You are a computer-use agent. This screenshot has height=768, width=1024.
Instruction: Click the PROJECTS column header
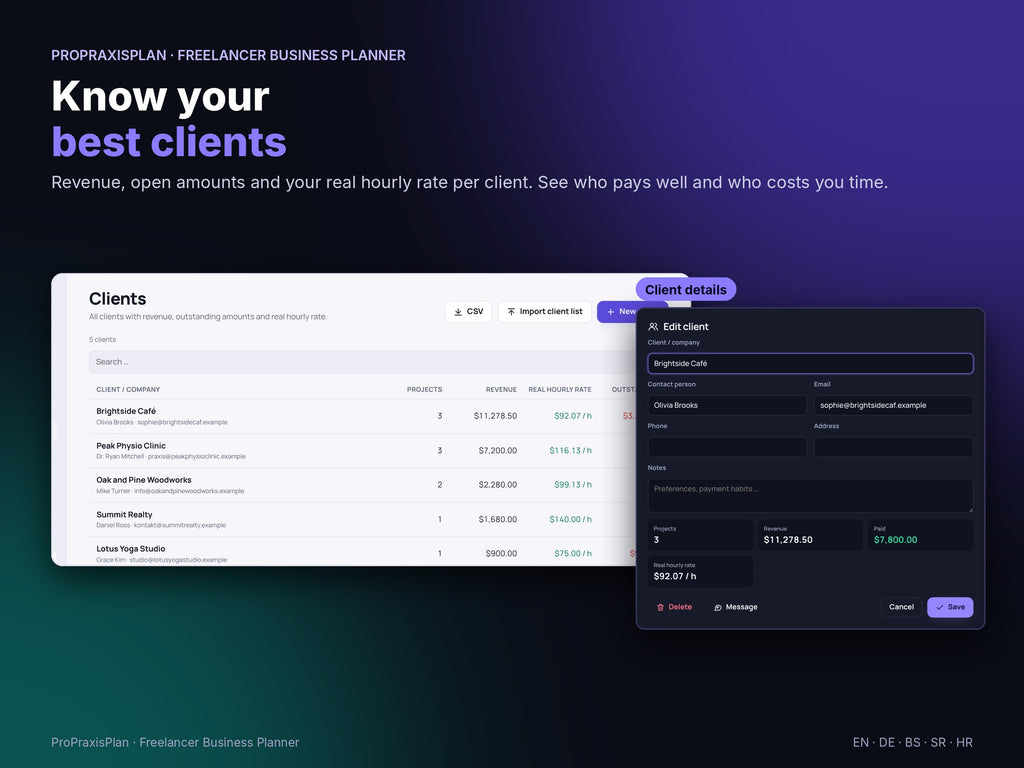[x=424, y=389]
